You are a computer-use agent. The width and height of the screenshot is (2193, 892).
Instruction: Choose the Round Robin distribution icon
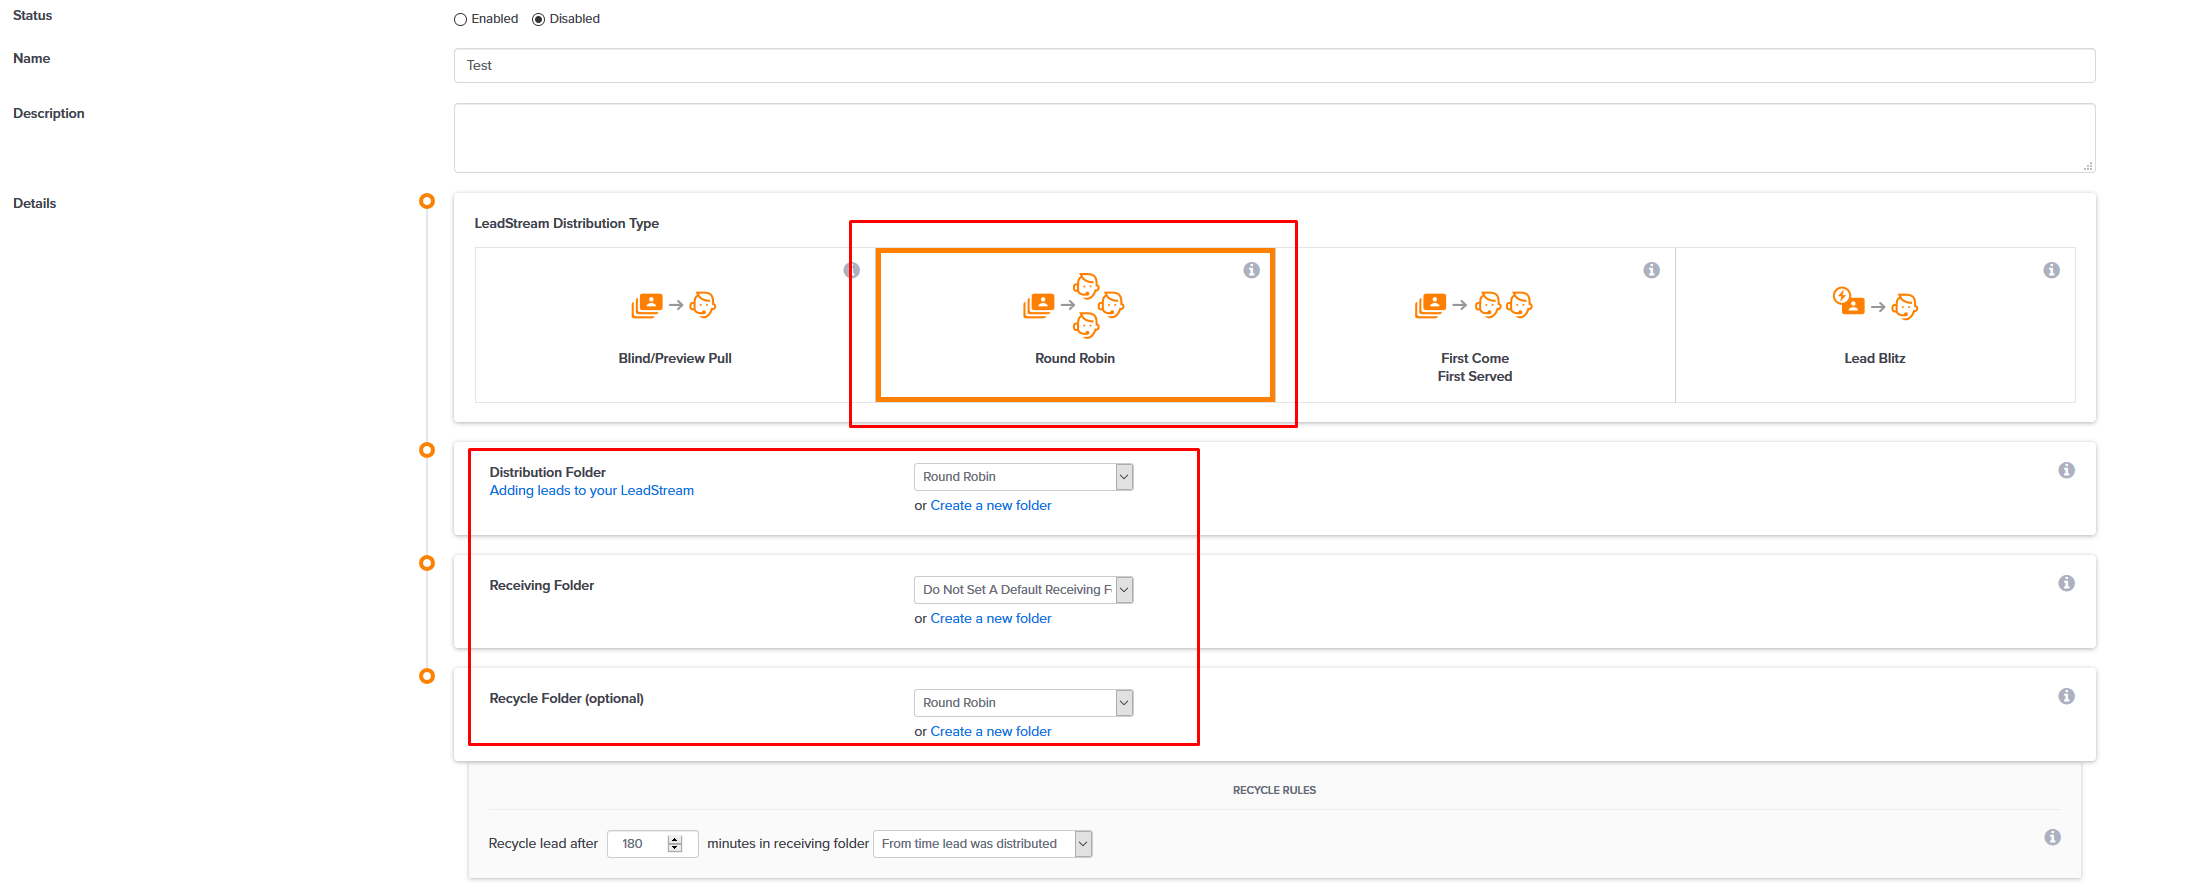1074,305
